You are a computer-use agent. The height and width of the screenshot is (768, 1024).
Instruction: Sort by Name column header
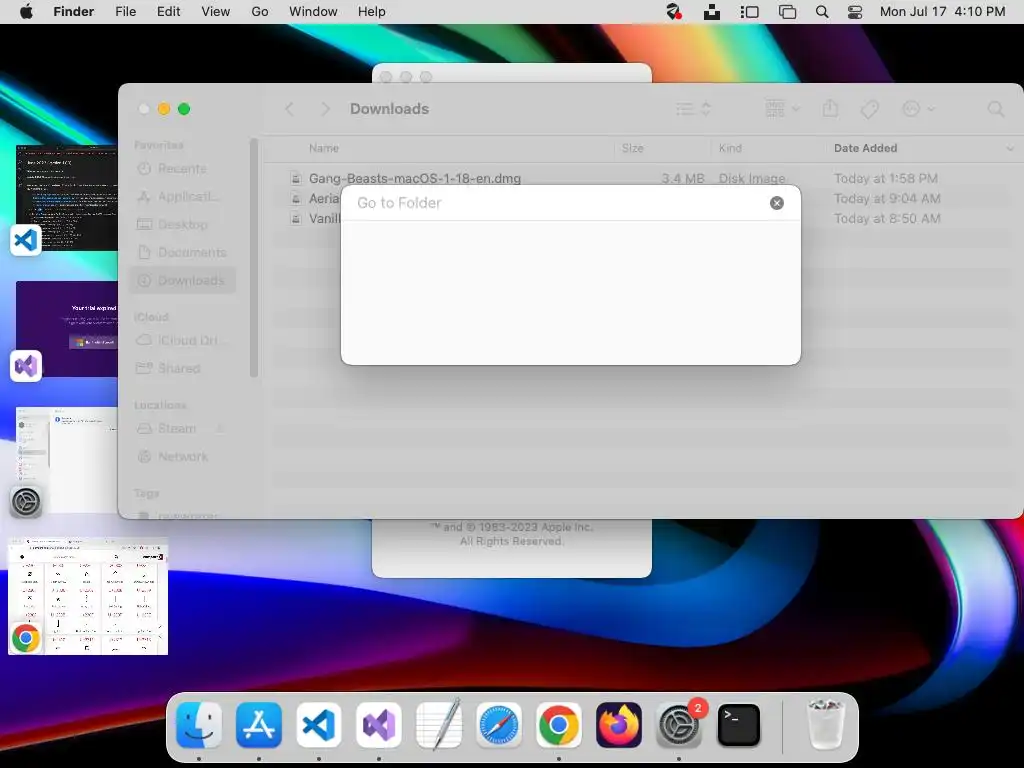[x=324, y=148]
